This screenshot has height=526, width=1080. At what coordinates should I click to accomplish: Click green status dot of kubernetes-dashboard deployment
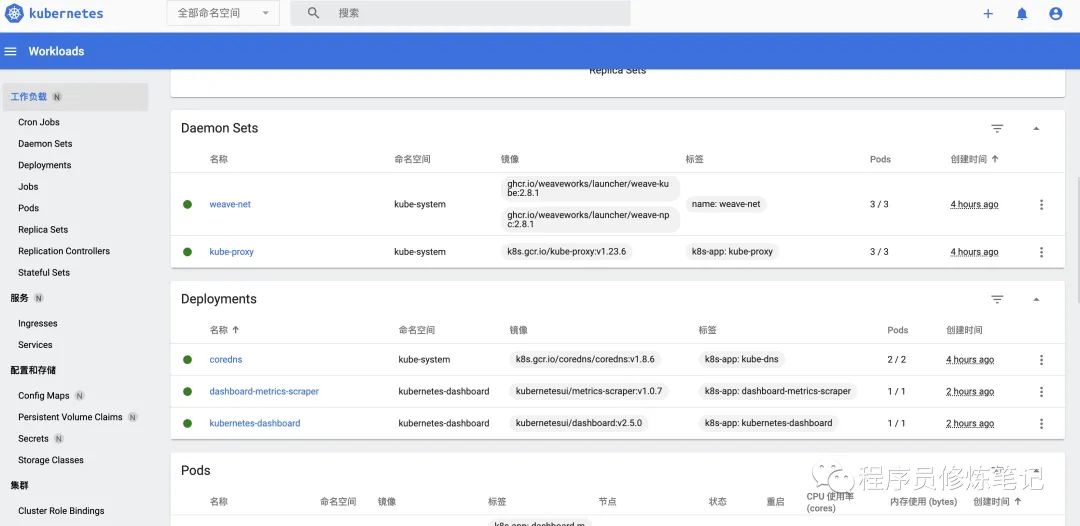(187, 423)
